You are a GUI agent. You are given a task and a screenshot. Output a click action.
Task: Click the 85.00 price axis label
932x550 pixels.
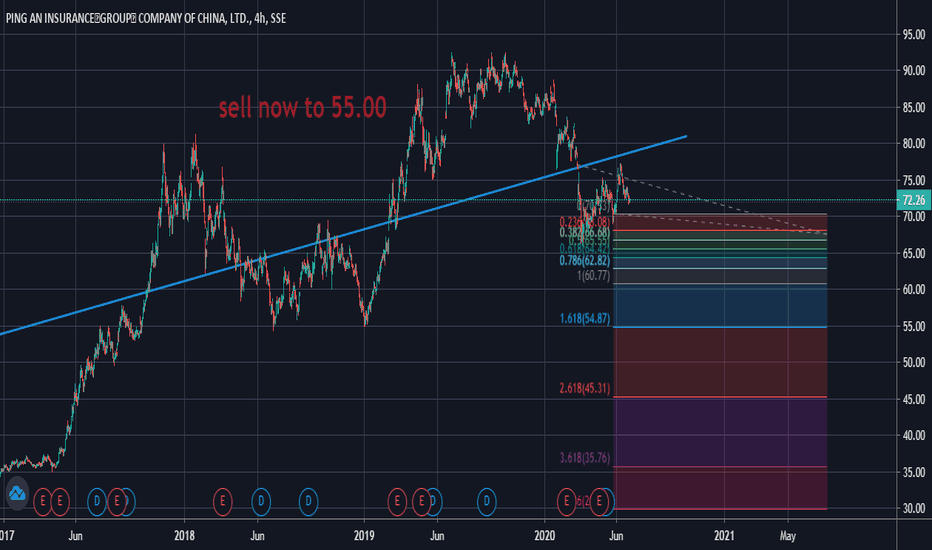click(914, 108)
